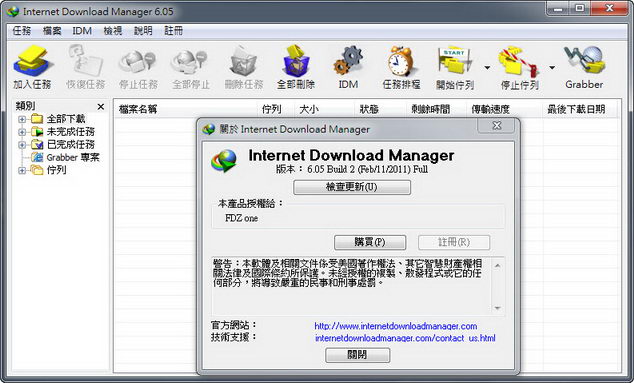Open the 註冊 menu

[173, 31]
